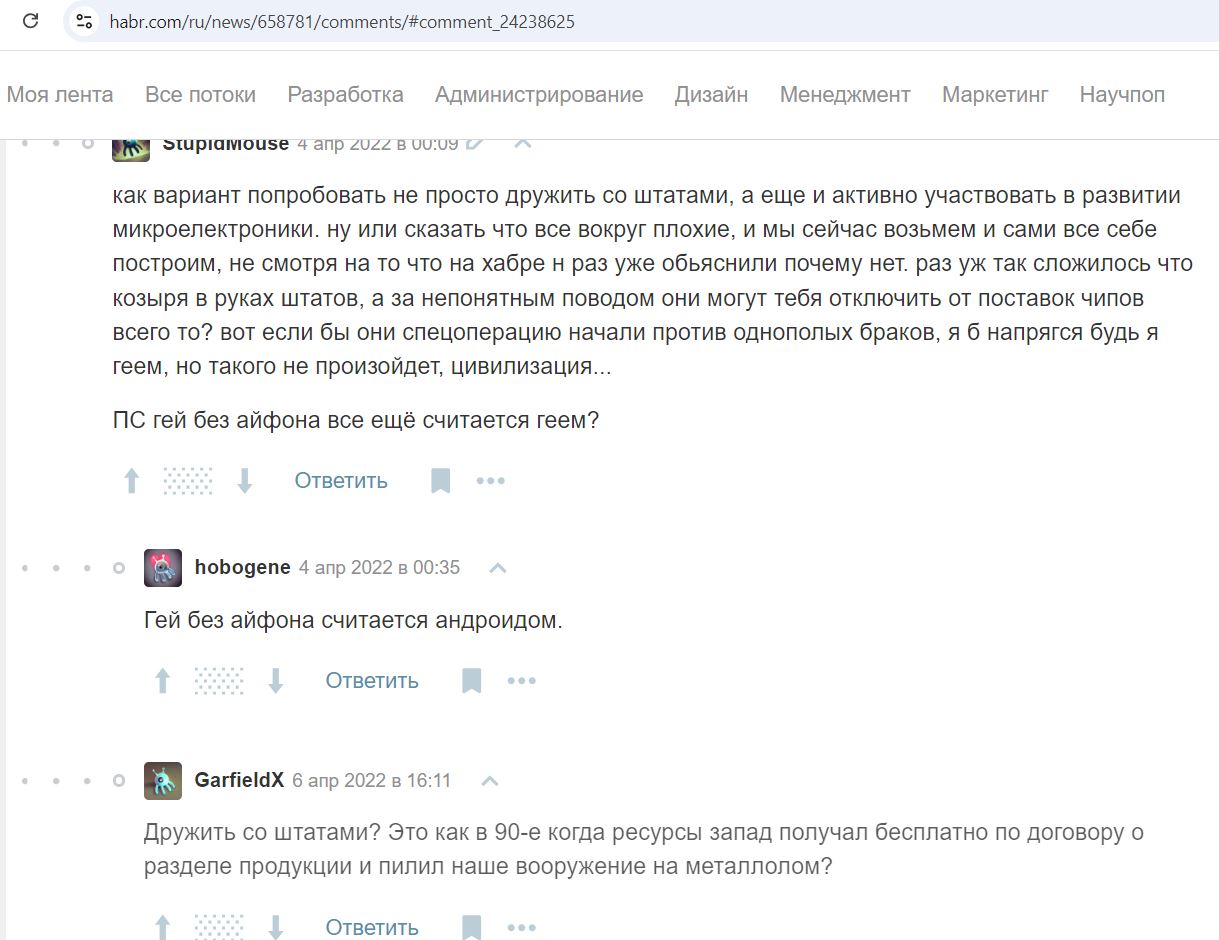Open the three-dot menu under hobogene's comment
The image size is (1219, 940).
point(522,681)
